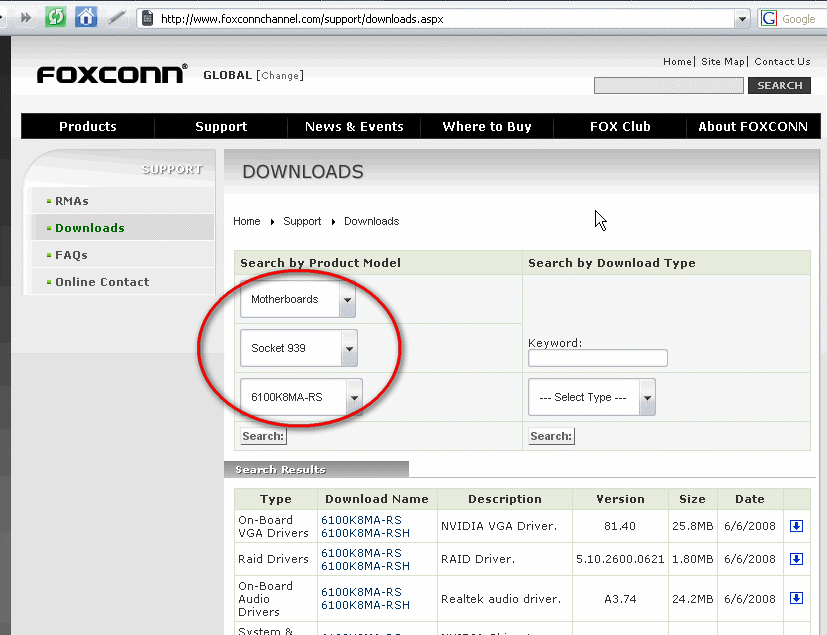Click the double-arrow toolbar overflow icon
The height and width of the screenshot is (635, 827).
coord(25,18)
